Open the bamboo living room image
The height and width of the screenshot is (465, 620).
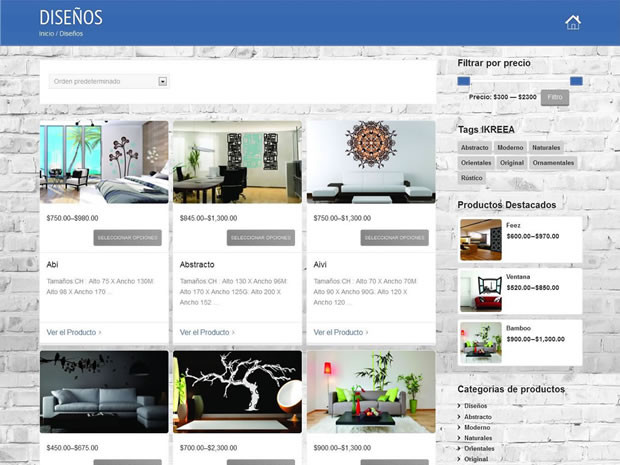pyautogui.click(x=371, y=392)
